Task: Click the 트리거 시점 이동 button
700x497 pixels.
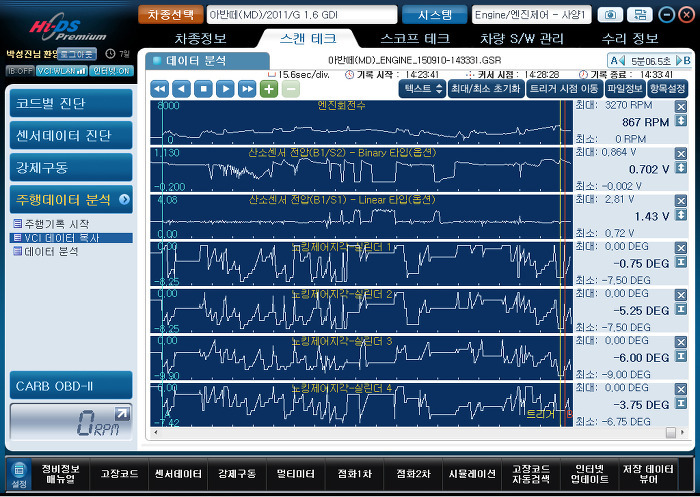Action: tap(564, 88)
